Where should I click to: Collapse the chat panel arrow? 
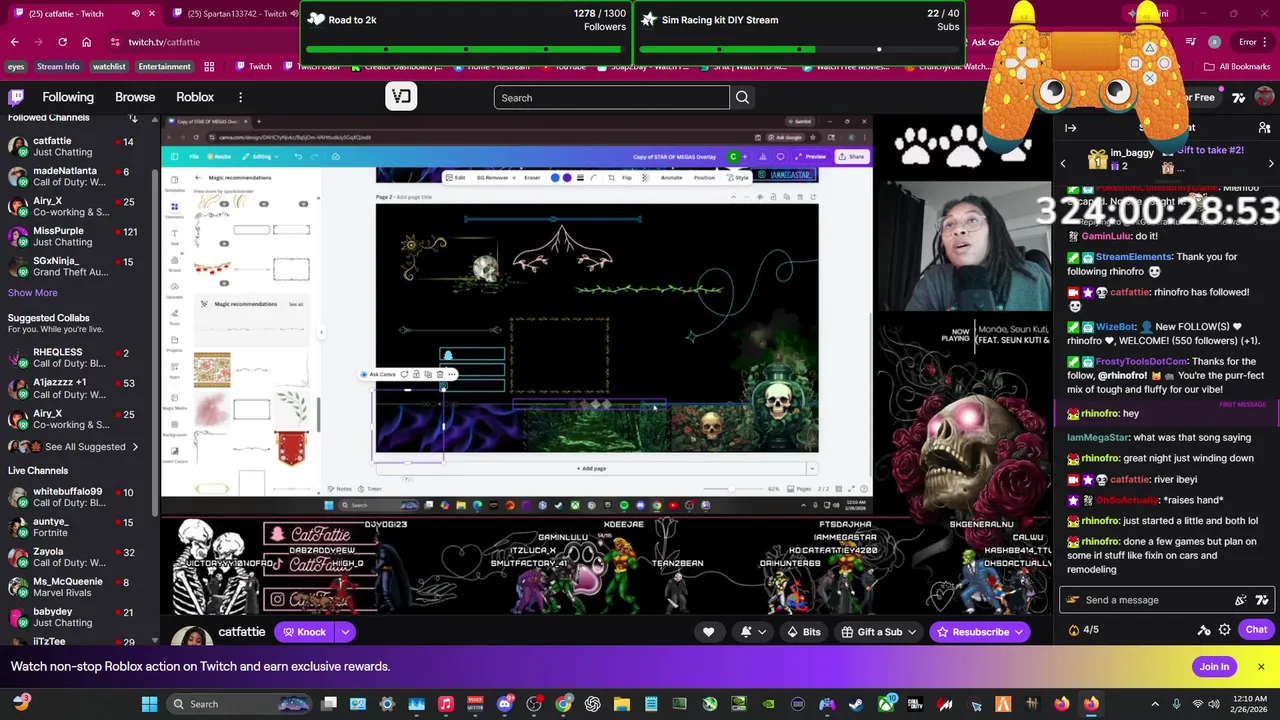[1070, 128]
